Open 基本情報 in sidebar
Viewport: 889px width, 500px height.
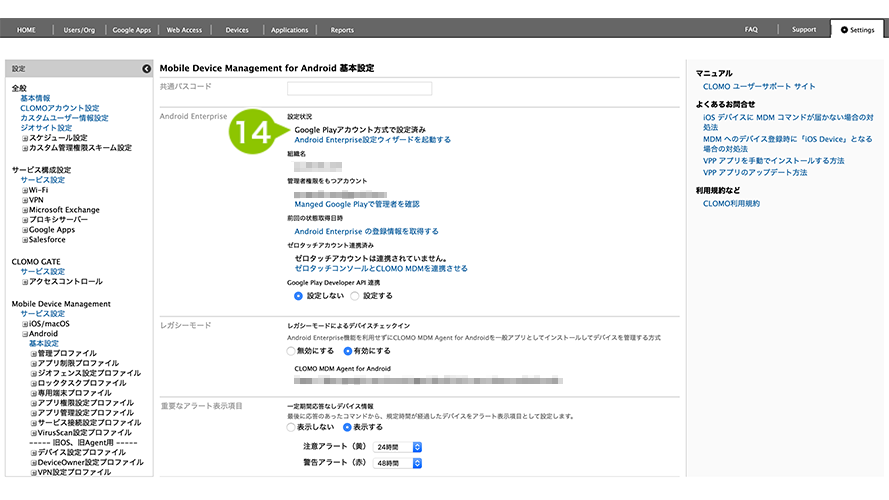(x=35, y=98)
